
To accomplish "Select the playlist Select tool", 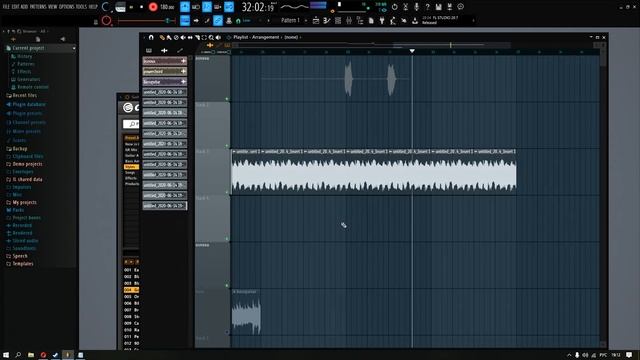I will point(204,37).
